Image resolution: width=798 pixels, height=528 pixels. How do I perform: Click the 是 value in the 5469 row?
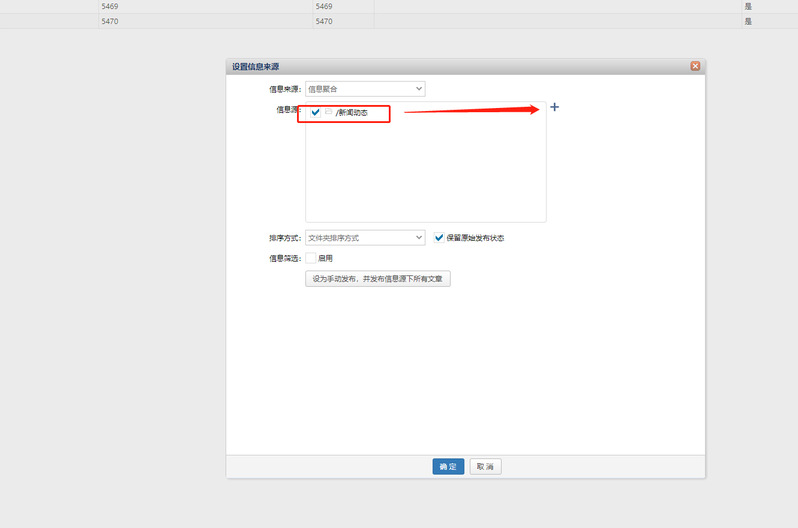click(748, 6)
